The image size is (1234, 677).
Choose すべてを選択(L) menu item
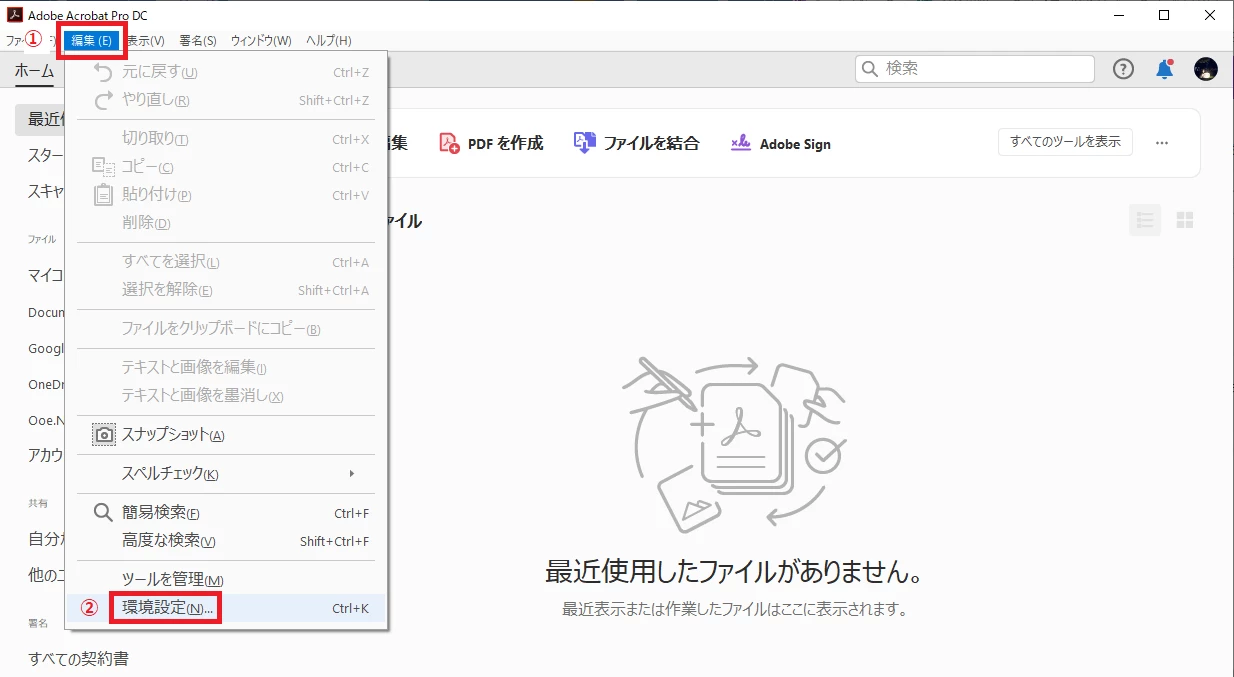pos(225,262)
